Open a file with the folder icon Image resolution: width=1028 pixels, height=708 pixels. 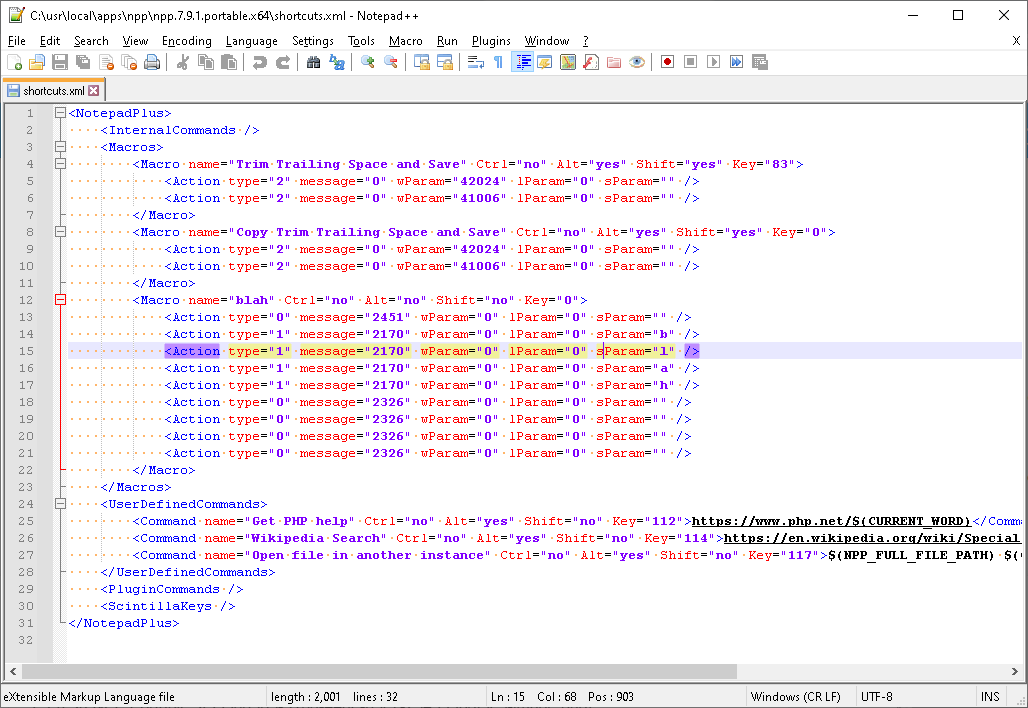37,62
